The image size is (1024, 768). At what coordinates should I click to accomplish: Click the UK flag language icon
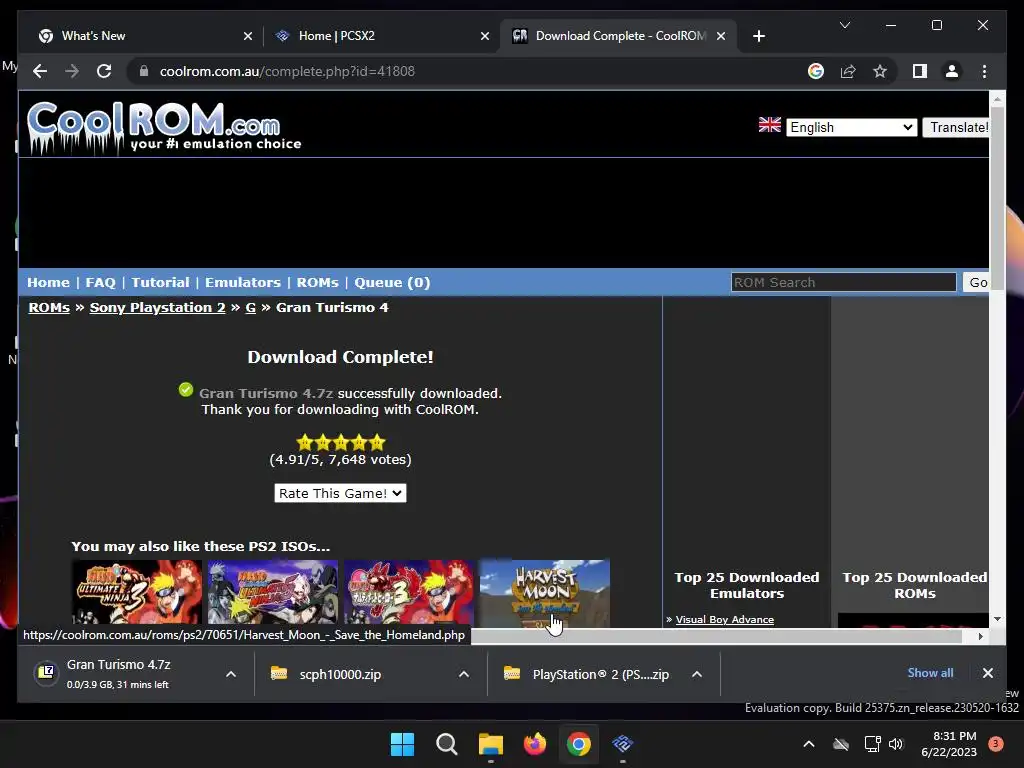tap(769, 125)
